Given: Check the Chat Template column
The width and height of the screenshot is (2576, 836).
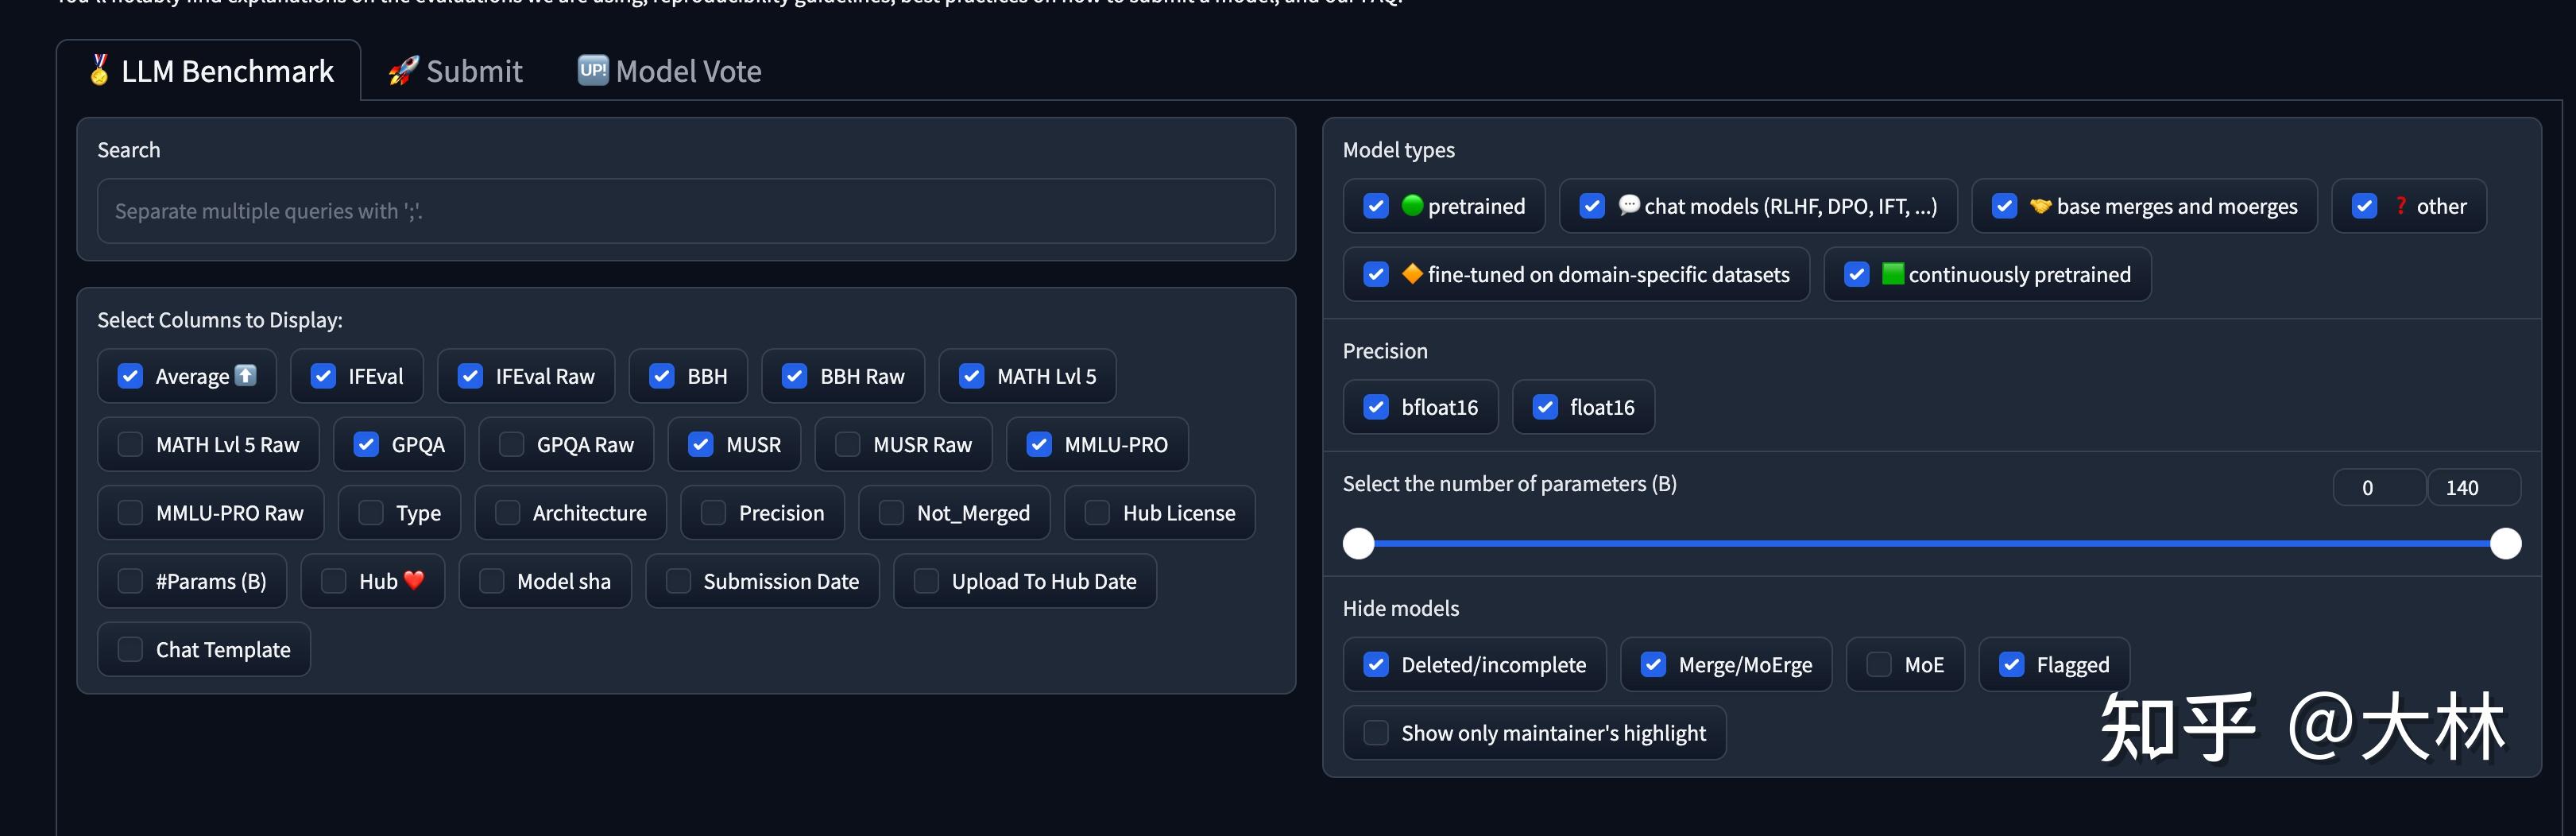Looking at the screenshot, I should click(130, 649).
